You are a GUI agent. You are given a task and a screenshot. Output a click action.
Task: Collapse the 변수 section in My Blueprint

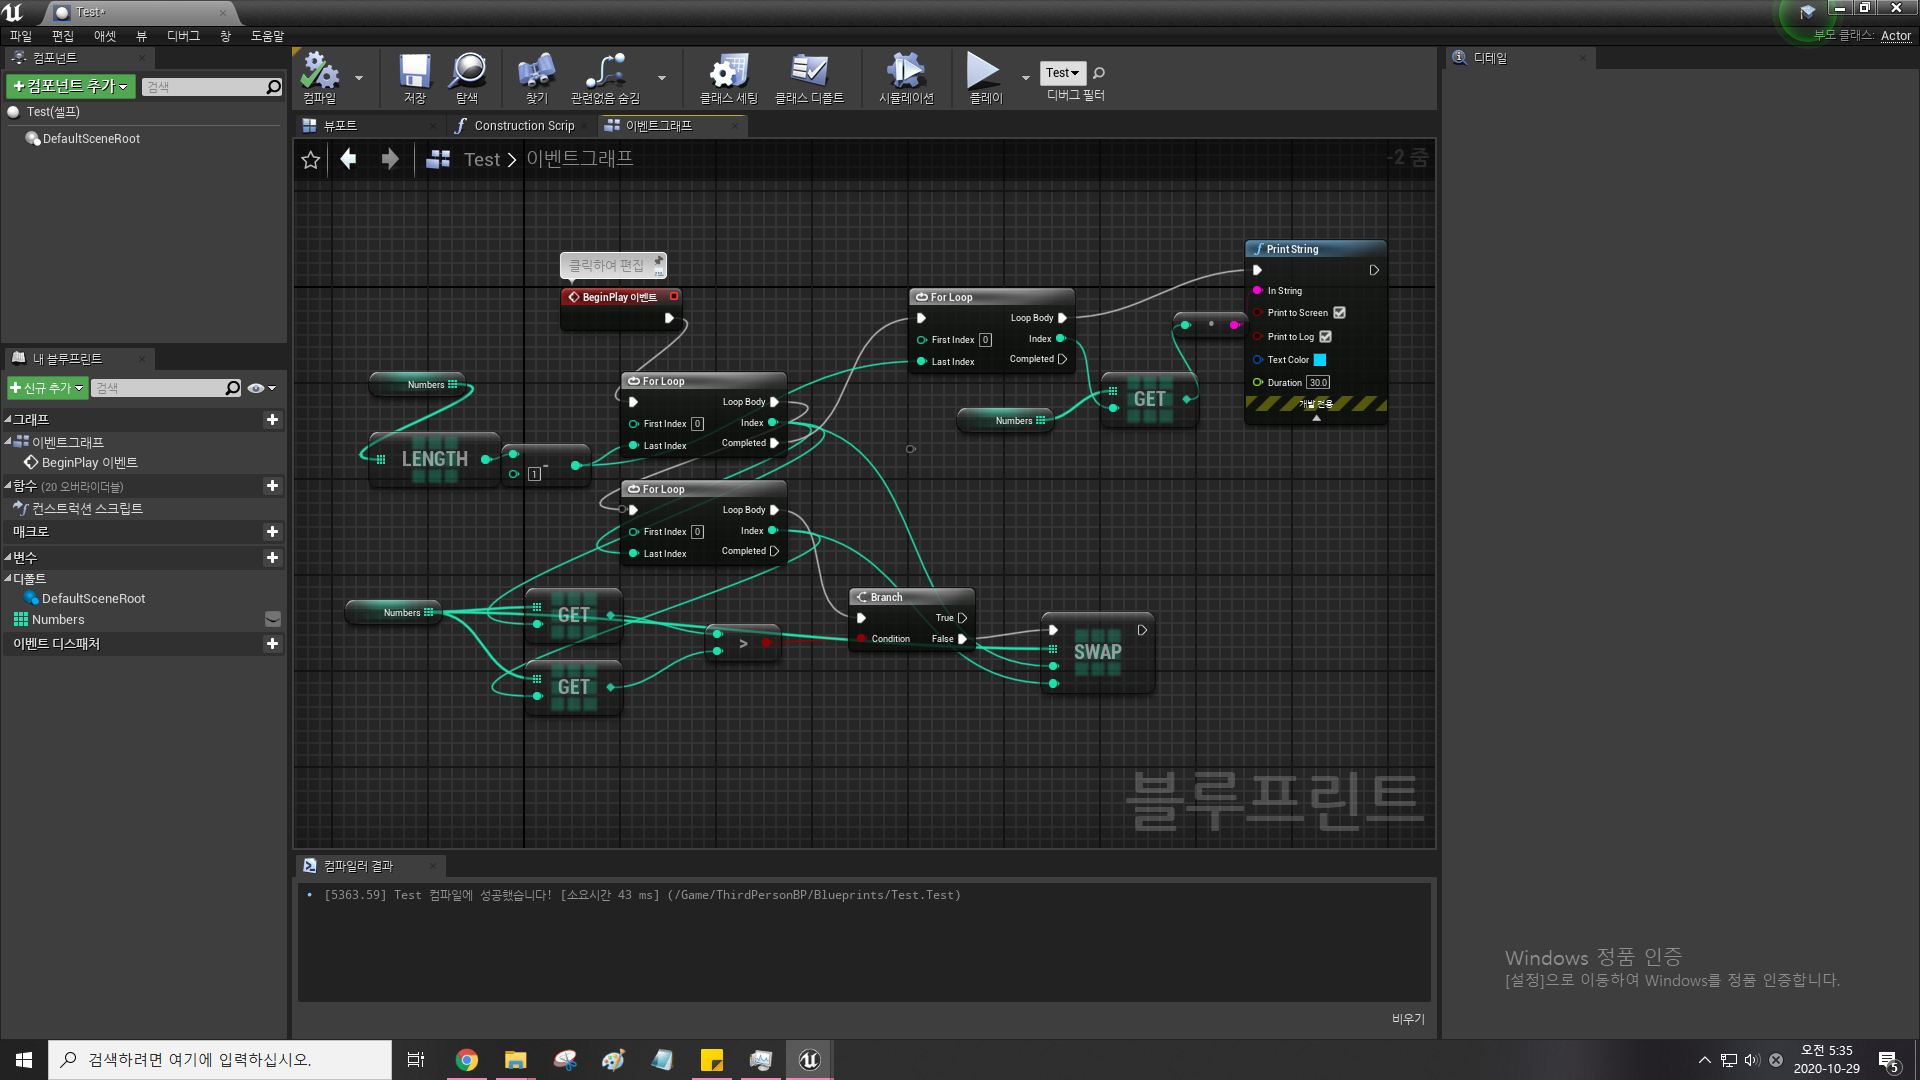coord(10,557)
